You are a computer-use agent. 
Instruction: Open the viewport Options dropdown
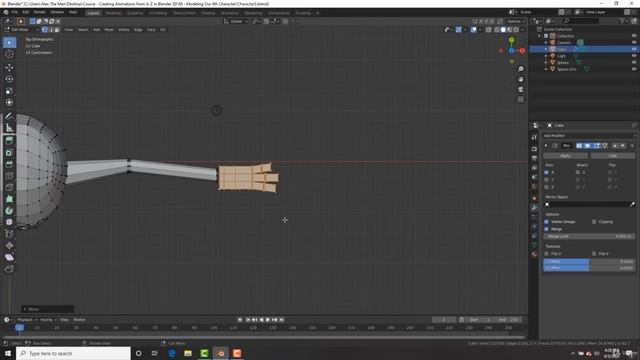click(516, 21)
